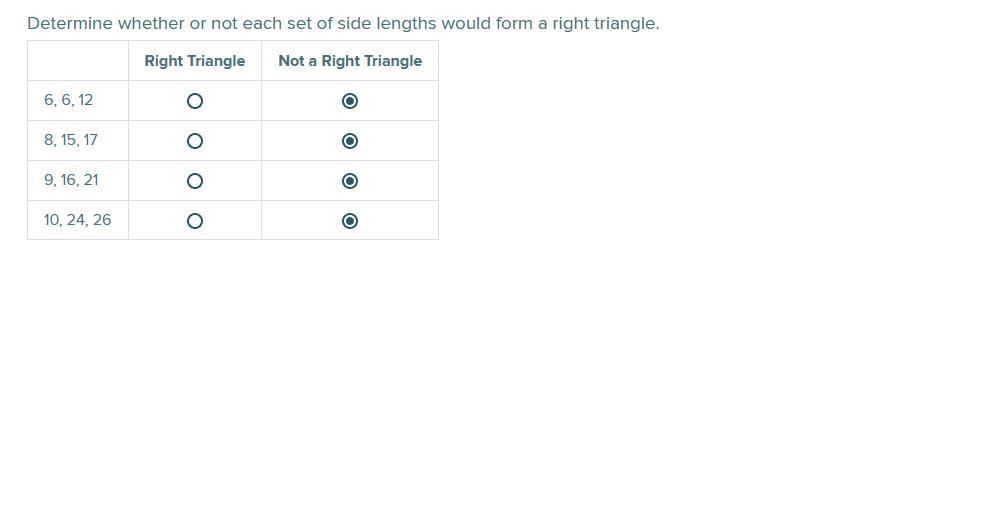The height and width of the screenshot is (509, 987).
Task: Click the "Right Triangle" column header
Action: 195,61
